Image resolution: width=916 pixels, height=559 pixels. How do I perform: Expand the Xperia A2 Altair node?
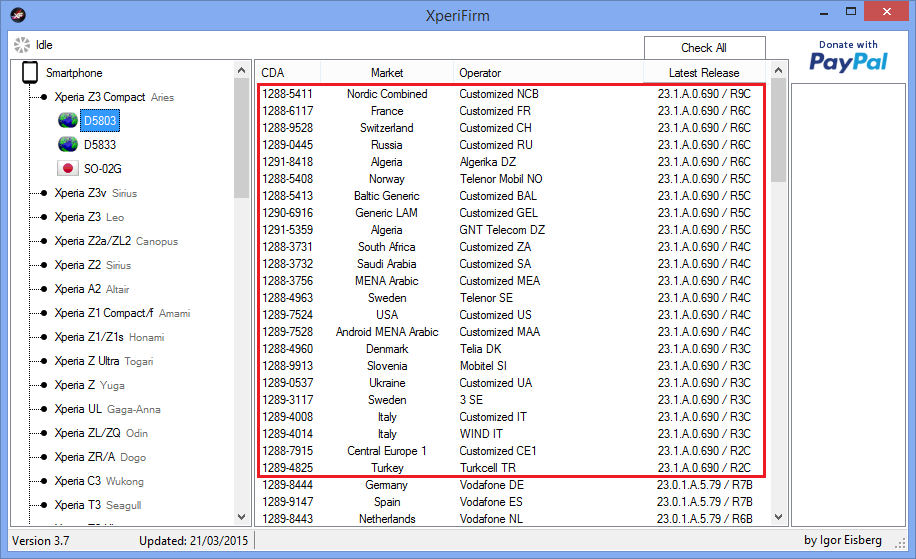pyautogui.click(x=44, y=289)
